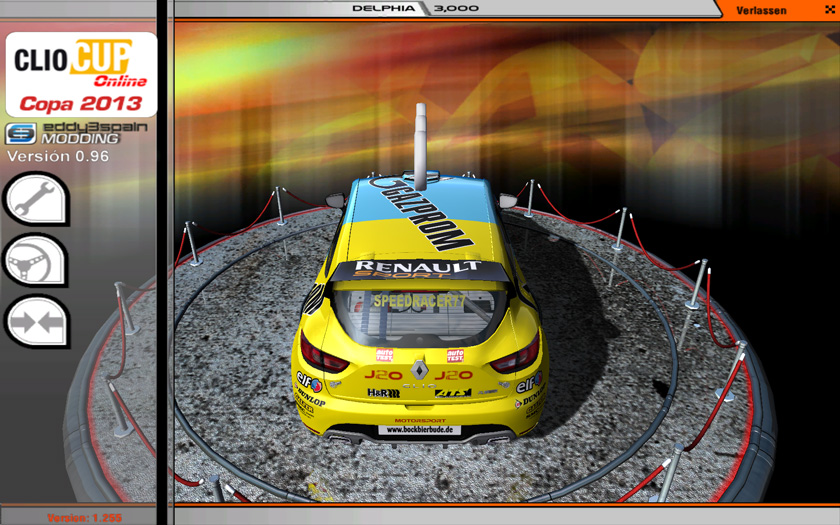The image size is (840, 525).
Task: Click the antenna on the car roof
Action: pyautogui.click(x=421, y=143)
